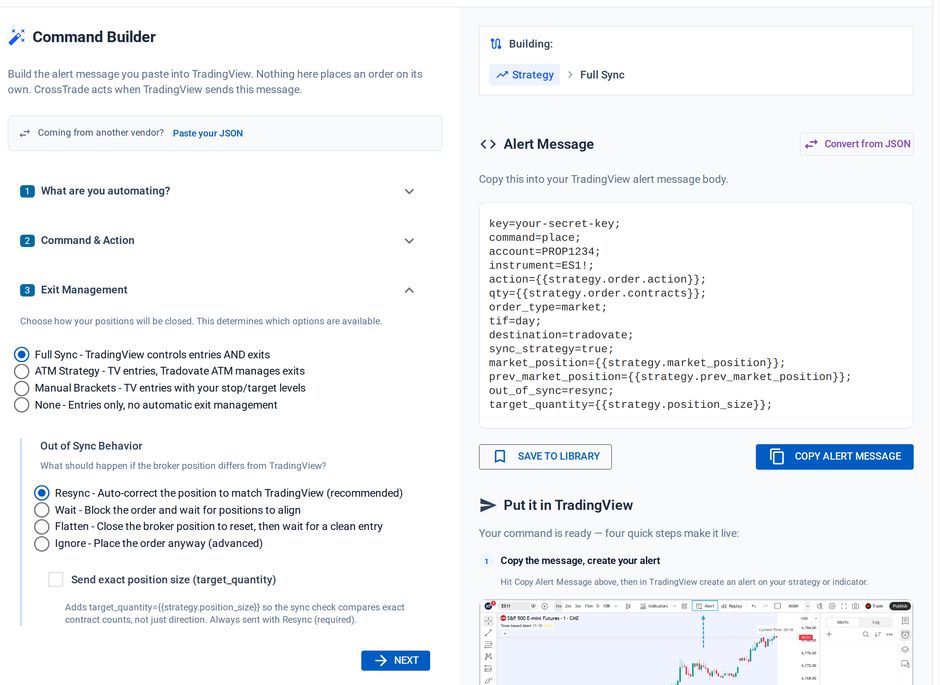Click the paper plane icon beside 'Put it in TradingView'
This screenshot has width=940, height=685.
(488, 505)
